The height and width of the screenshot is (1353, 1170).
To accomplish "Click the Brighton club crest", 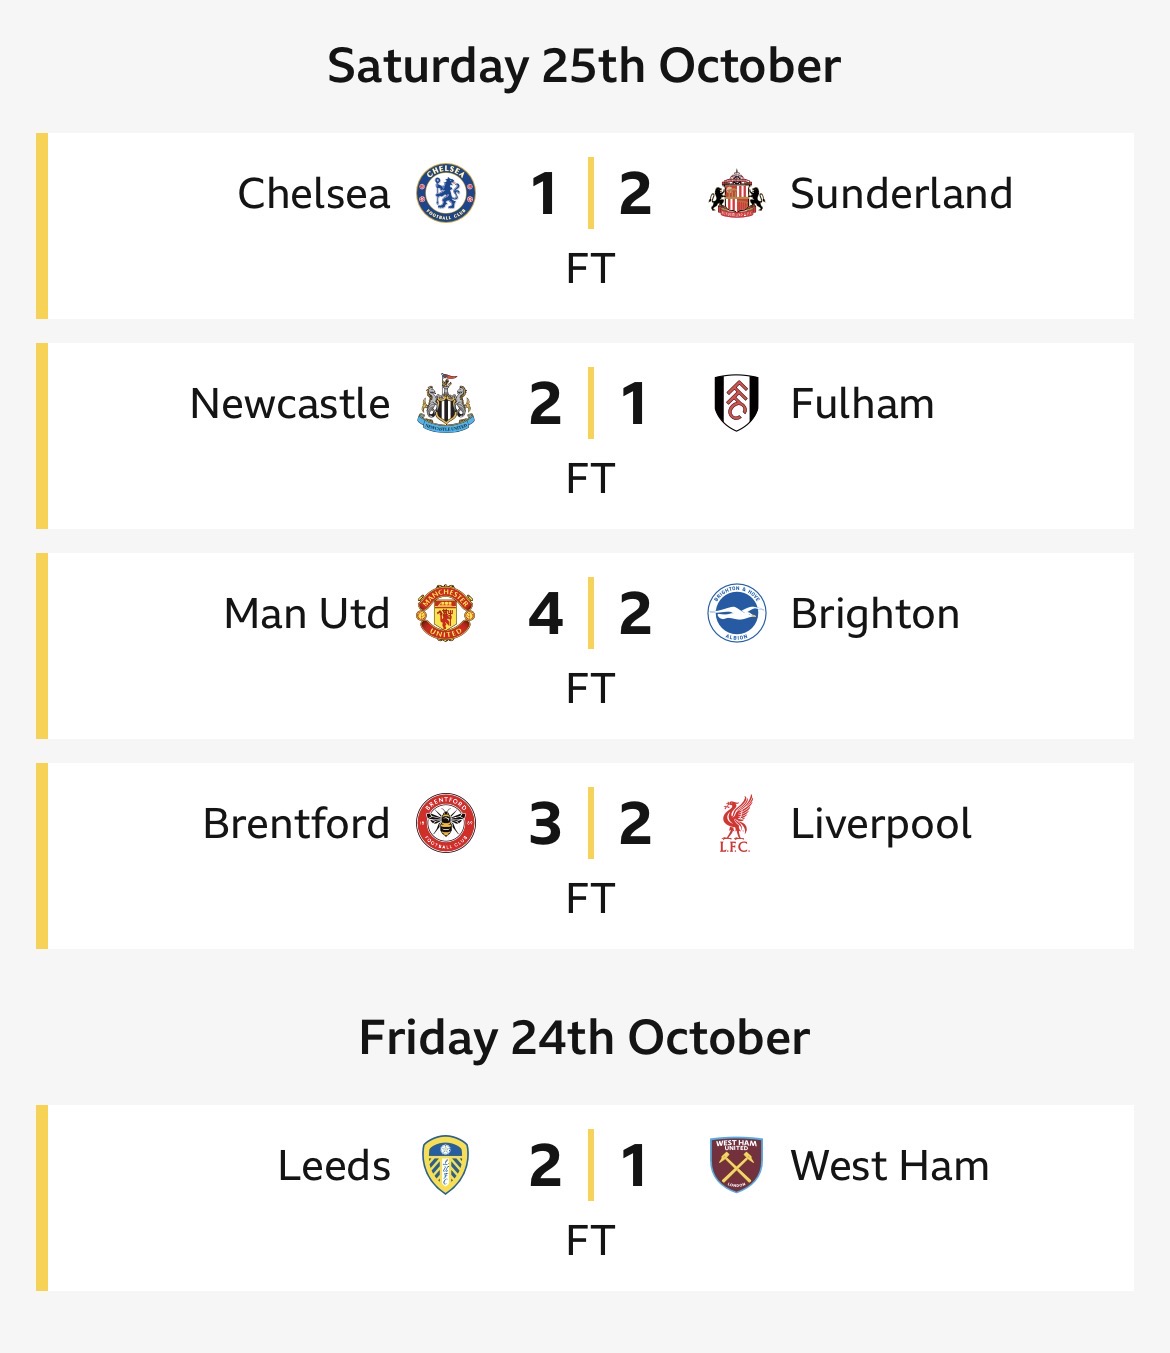I will [736, 613].
